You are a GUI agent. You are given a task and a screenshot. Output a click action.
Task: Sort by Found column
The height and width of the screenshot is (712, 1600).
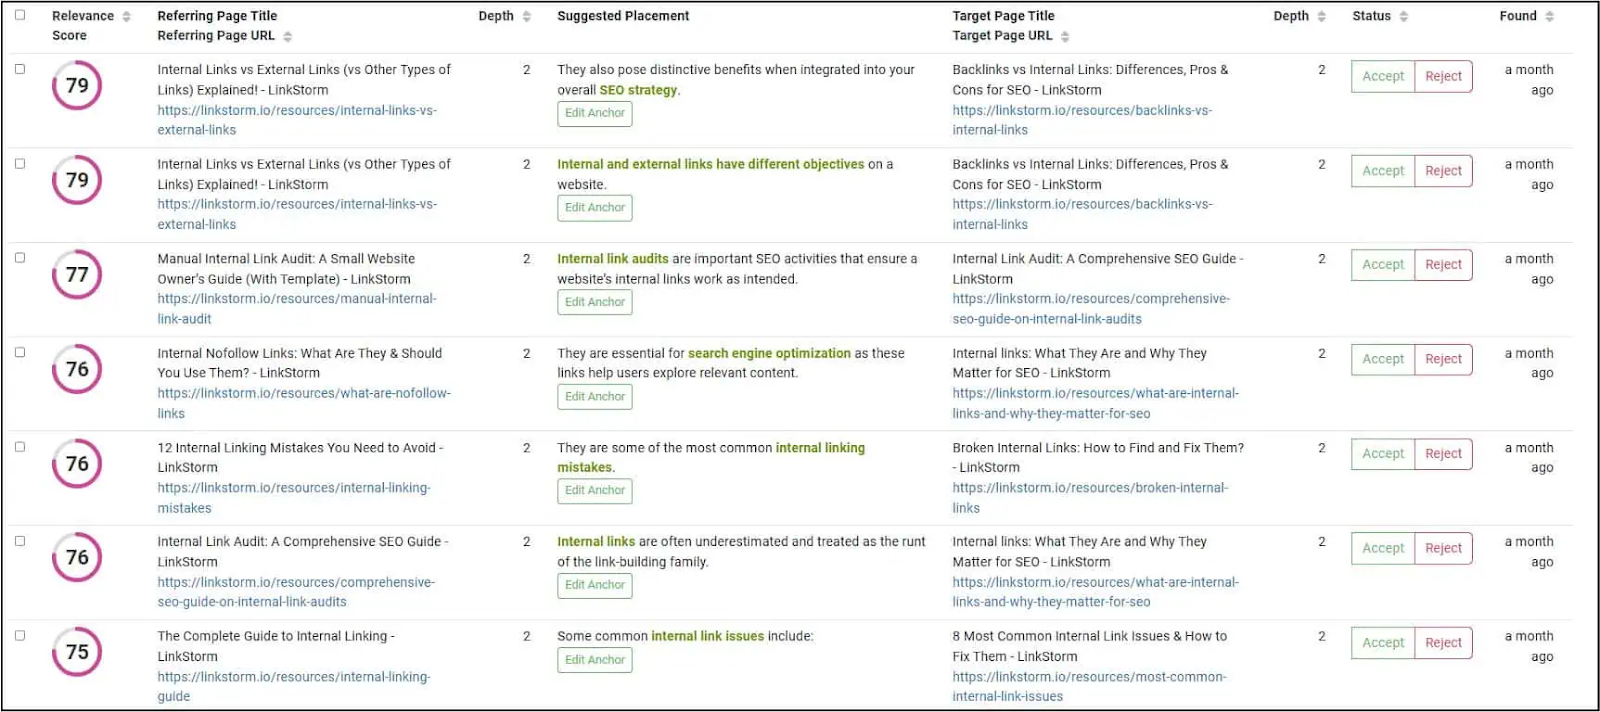pyautogui.click(x=1549, y=17)
